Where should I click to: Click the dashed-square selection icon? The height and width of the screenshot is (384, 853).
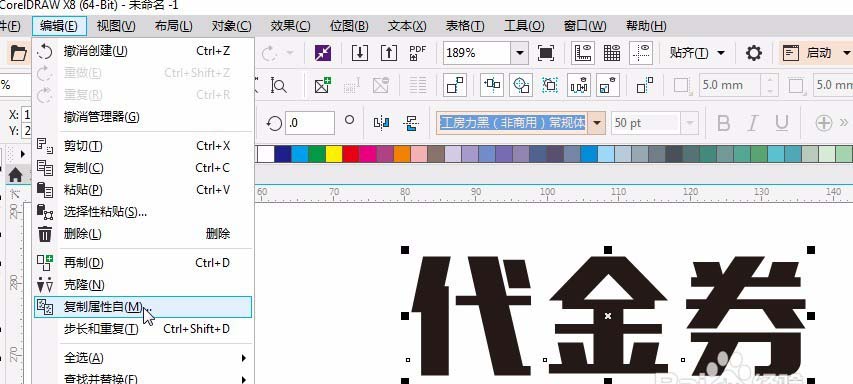coord(550,85)
